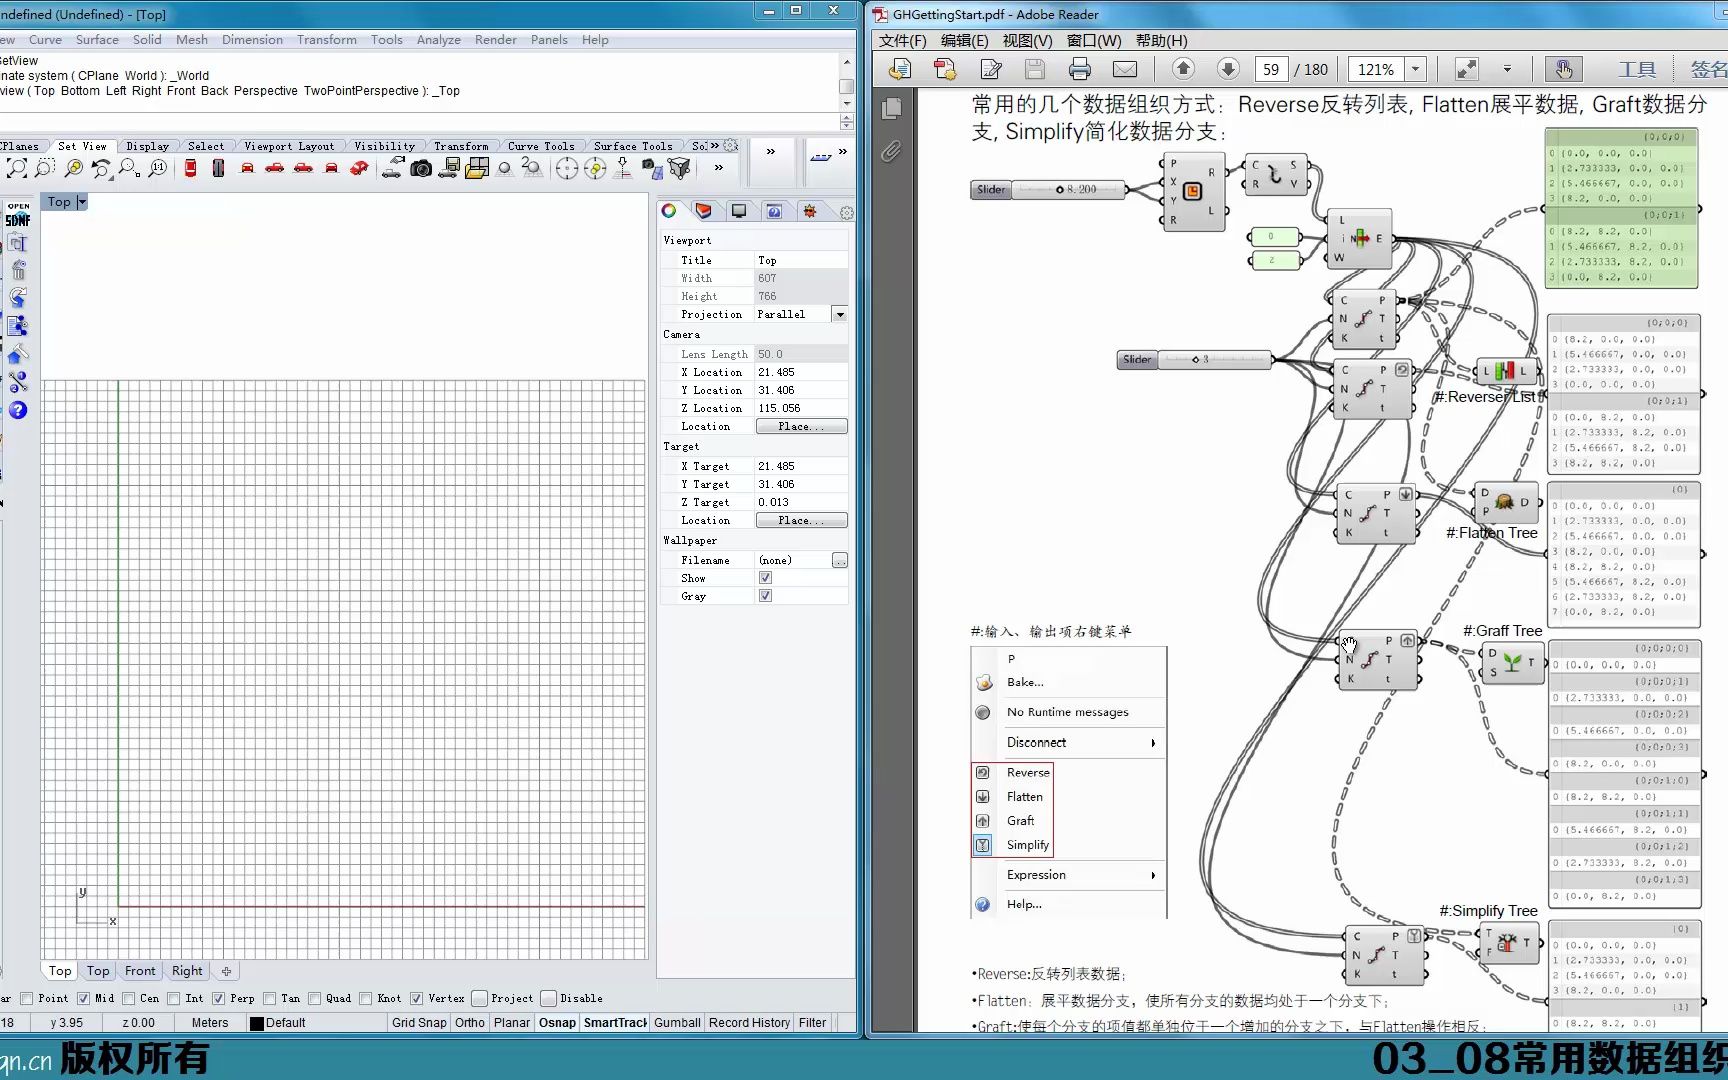
Task: Open the page thumbnails panel icon
Action: [891, 108]
